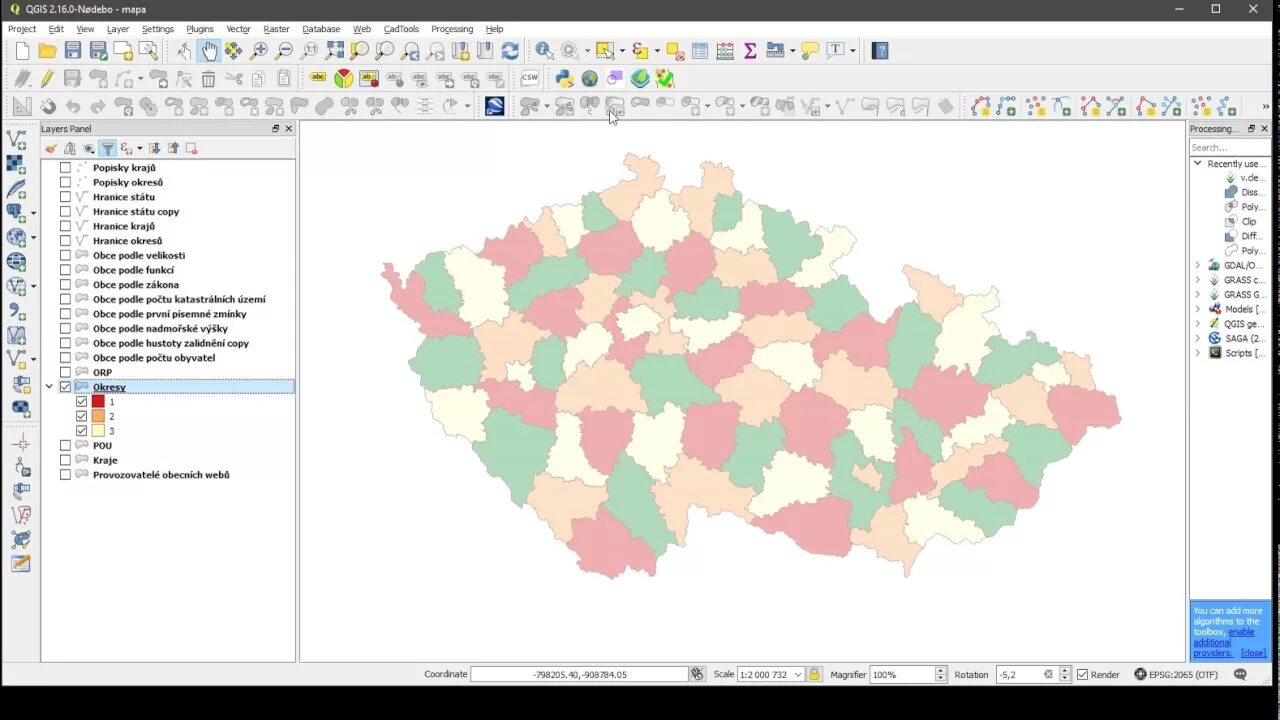Uncheck the Okresy layer checkbox
Screen dimensions: 1280x720
[65, 387]
